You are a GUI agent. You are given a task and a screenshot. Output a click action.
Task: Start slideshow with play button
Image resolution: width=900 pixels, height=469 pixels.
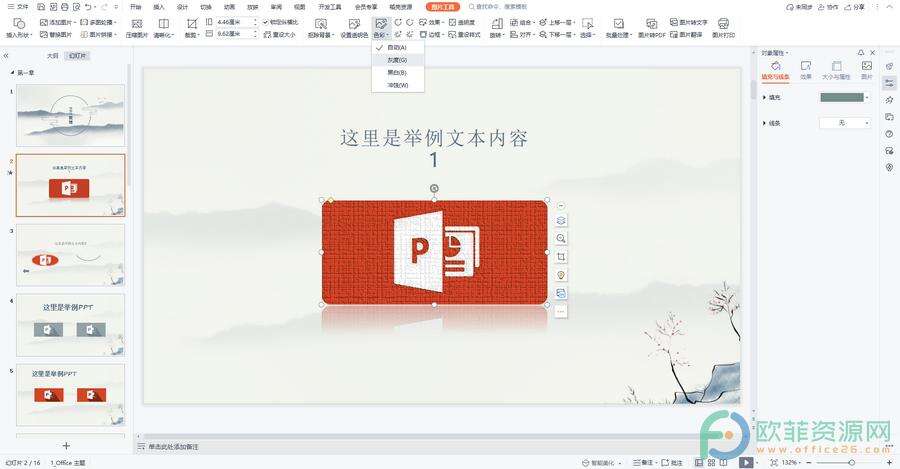[746, 462]
